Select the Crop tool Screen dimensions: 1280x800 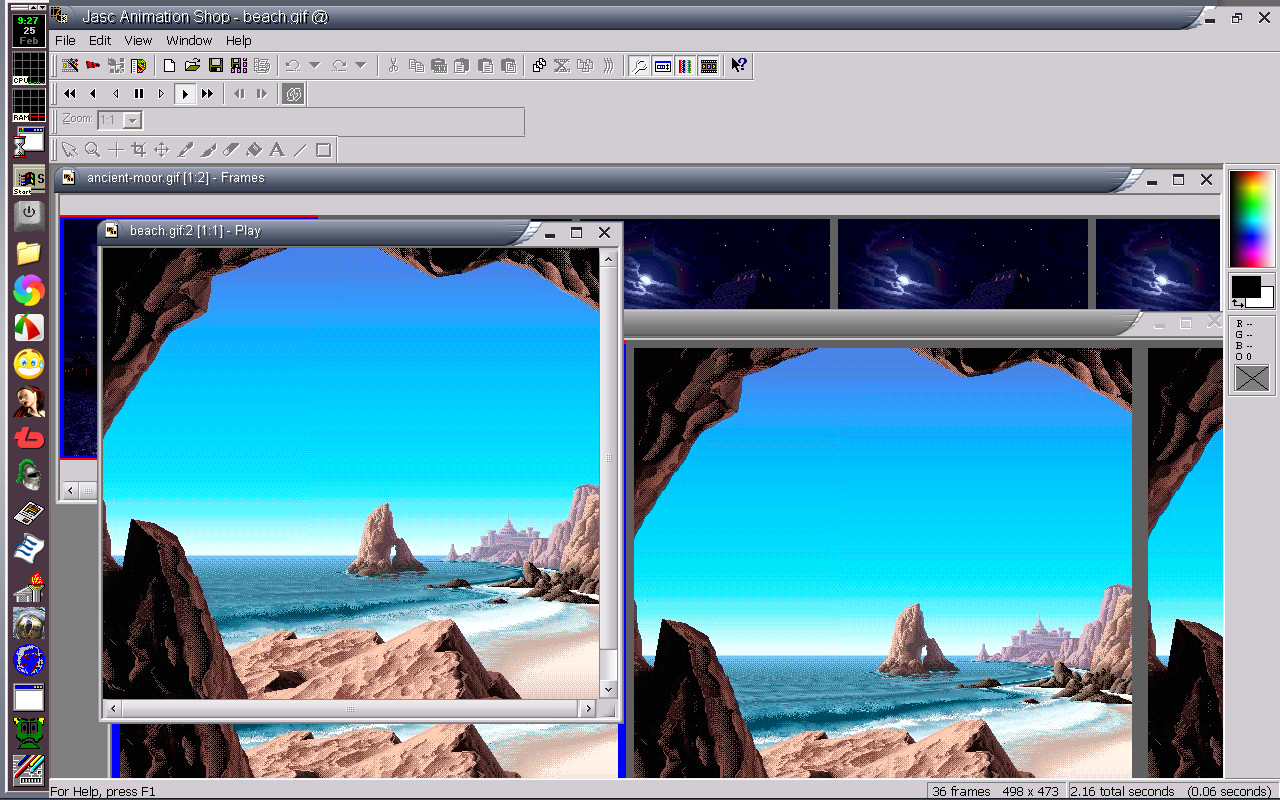140,149
